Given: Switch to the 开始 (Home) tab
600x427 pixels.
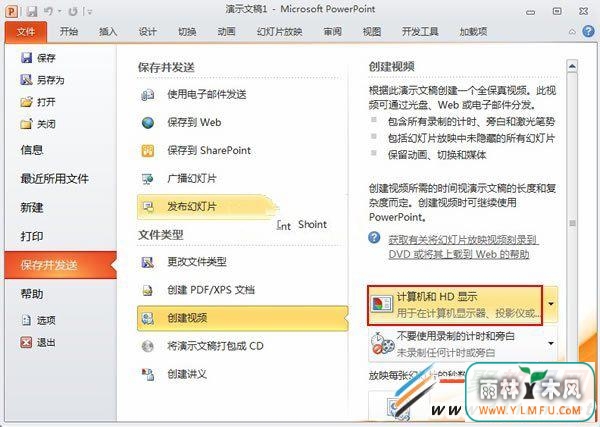Looking at the screenshot, I should tap(69, 31).
